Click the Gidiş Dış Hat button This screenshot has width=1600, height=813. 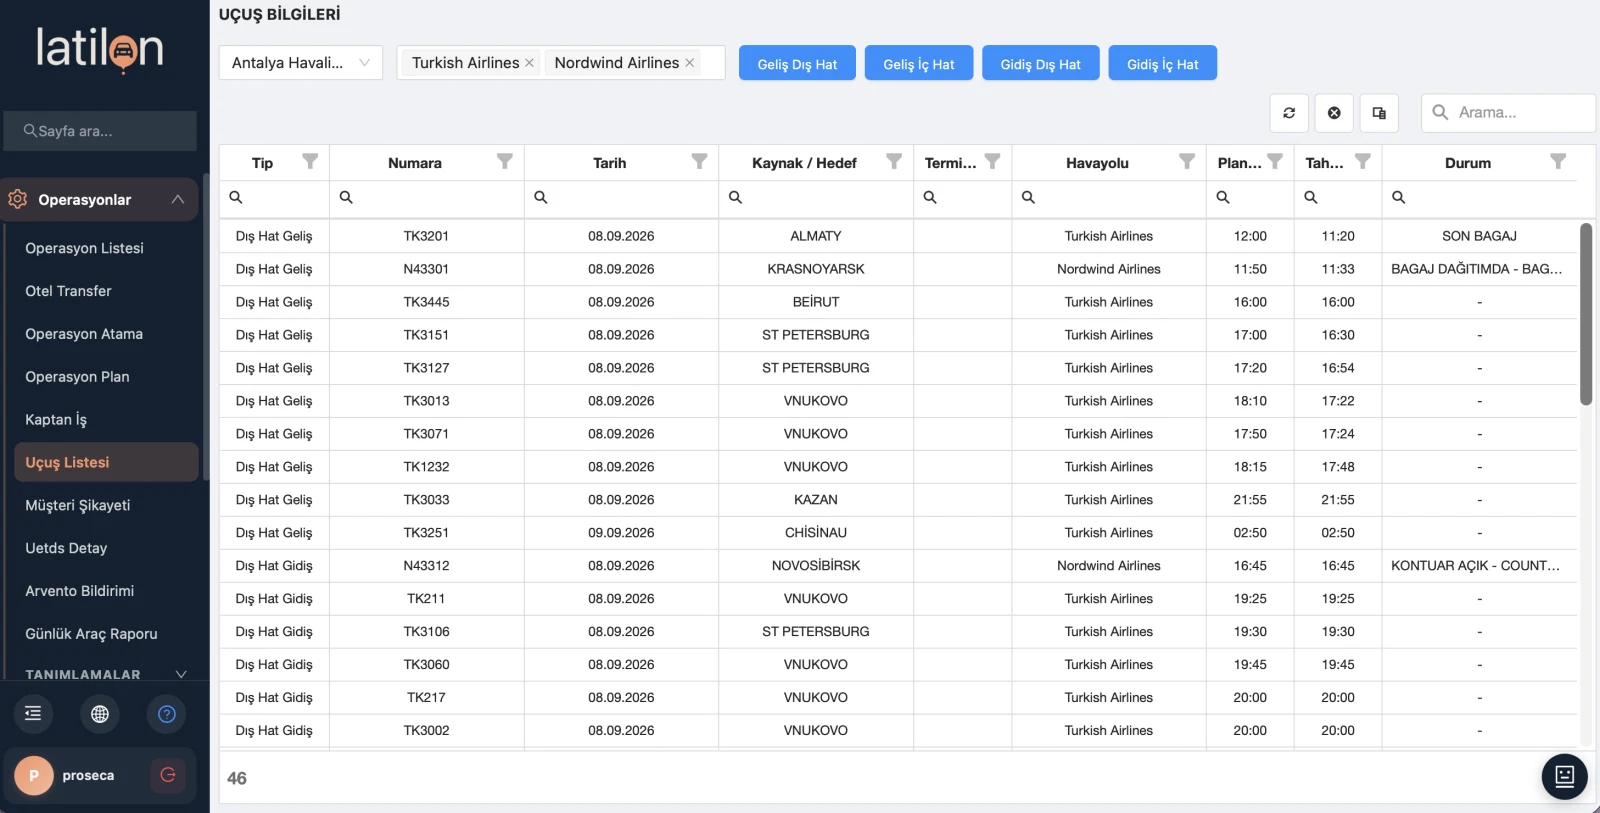tap(1041, 63)
